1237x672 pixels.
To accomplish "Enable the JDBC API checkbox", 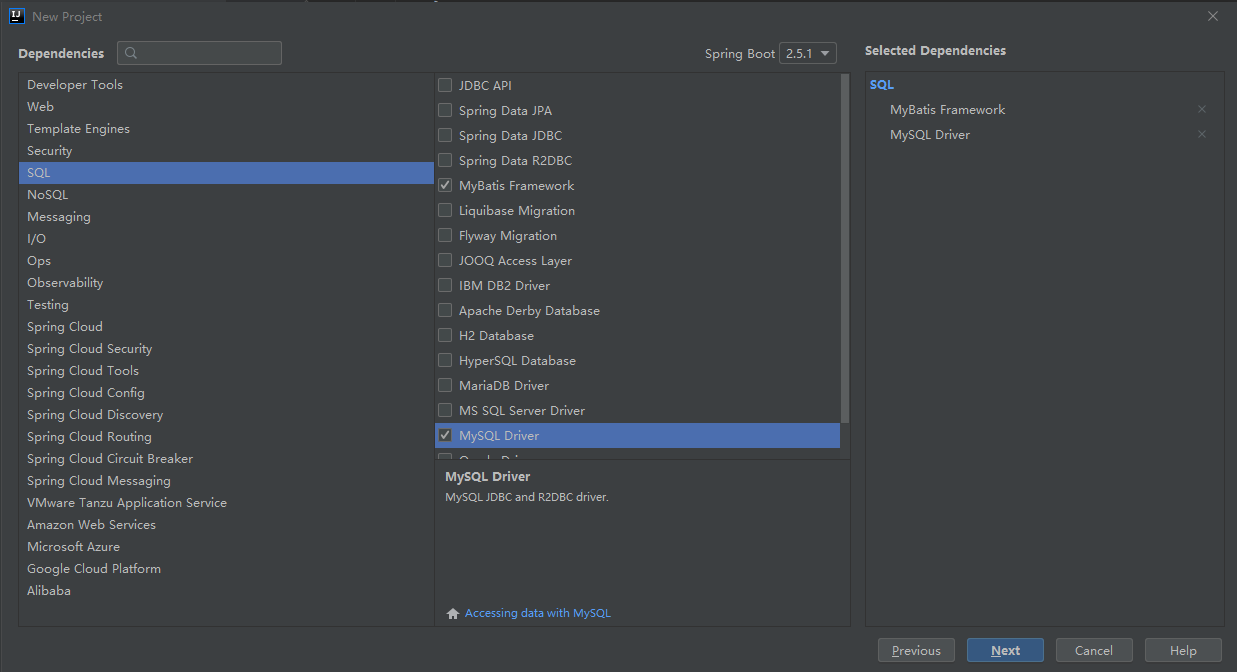I will tap(445, 86).
